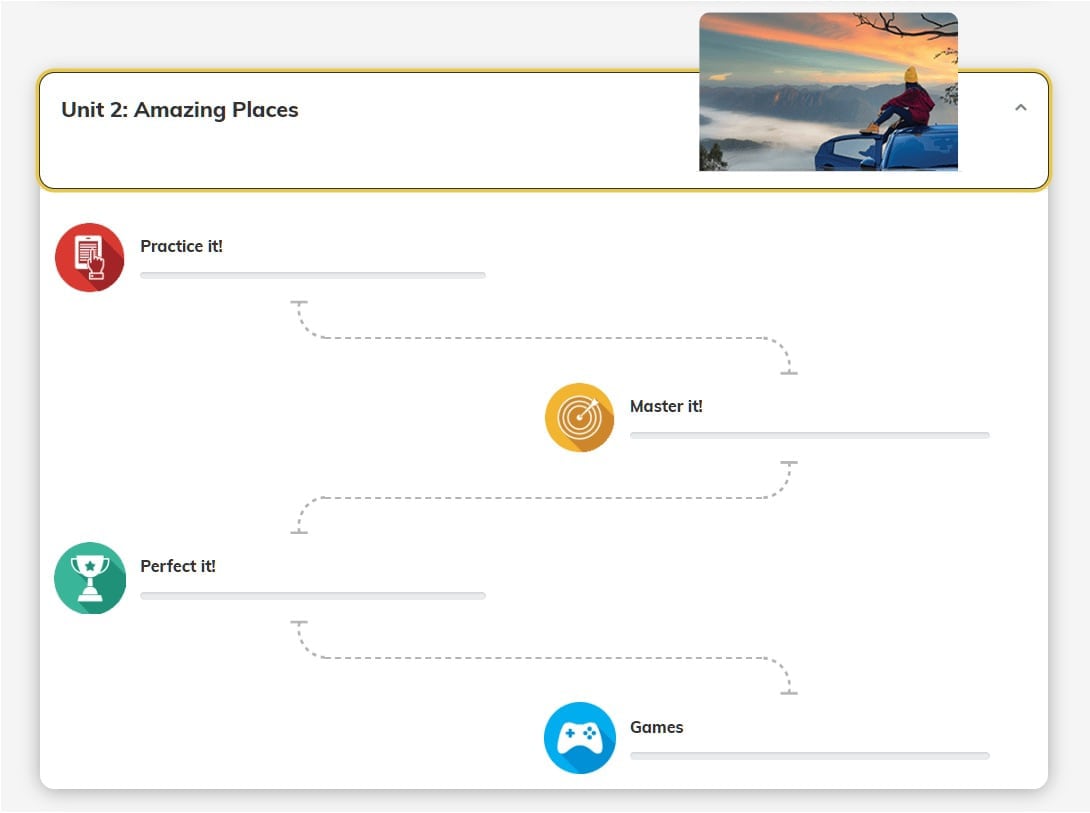
Task: Select the Master it! label
Action: [x=666, y=406]
